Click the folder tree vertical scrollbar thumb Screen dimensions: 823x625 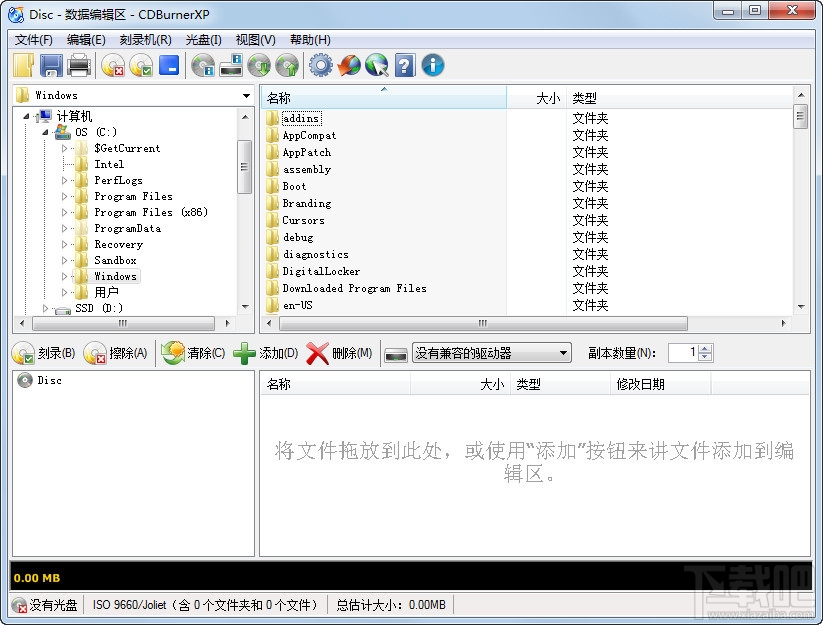point(244,167)
